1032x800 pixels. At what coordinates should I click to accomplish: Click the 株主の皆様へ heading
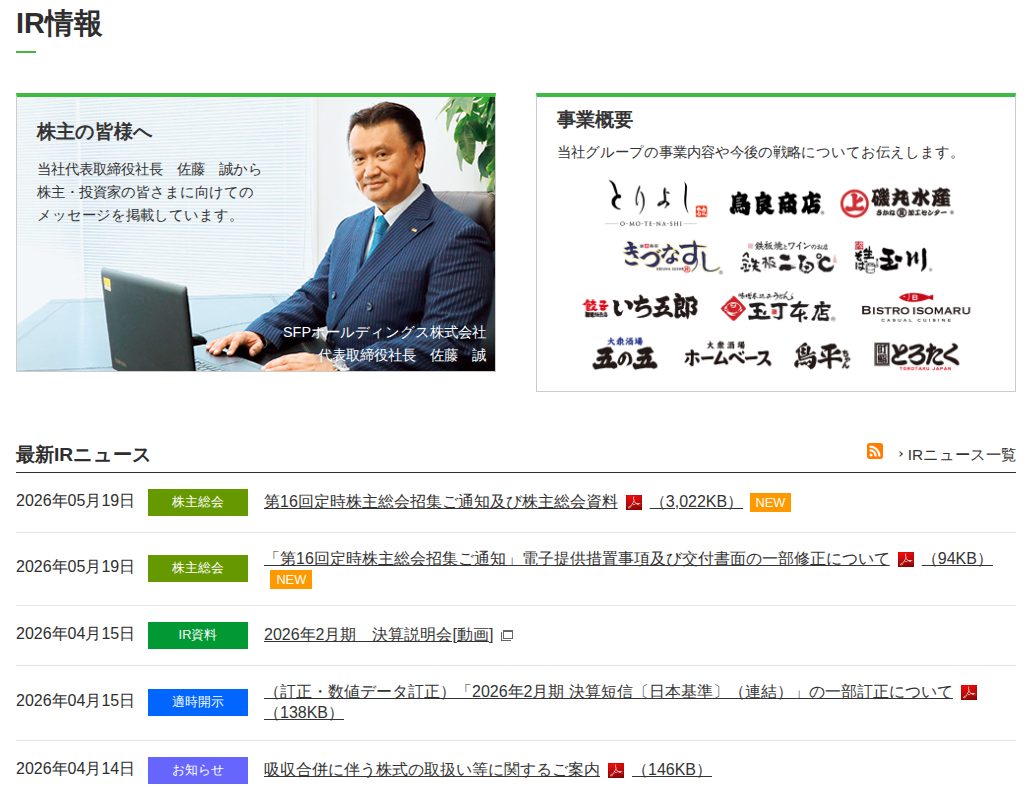coord(95,132)
